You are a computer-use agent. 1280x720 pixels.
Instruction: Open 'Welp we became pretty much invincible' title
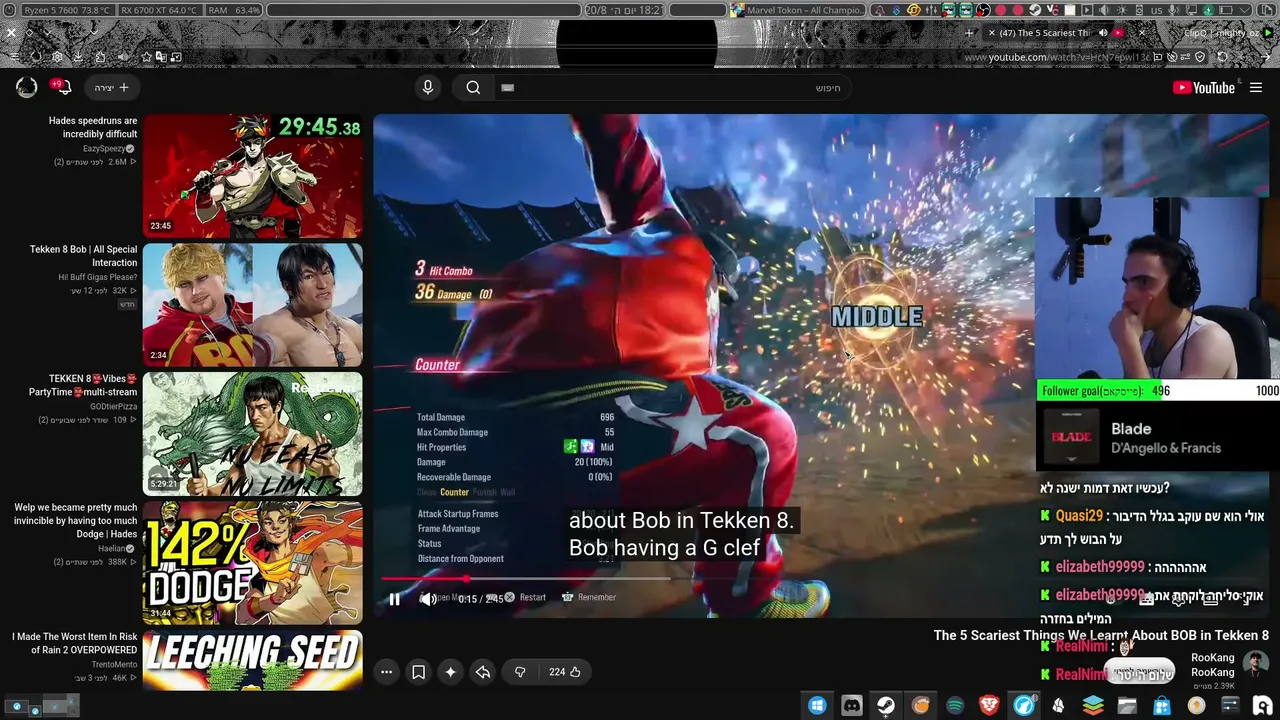(x=76, y=521)
